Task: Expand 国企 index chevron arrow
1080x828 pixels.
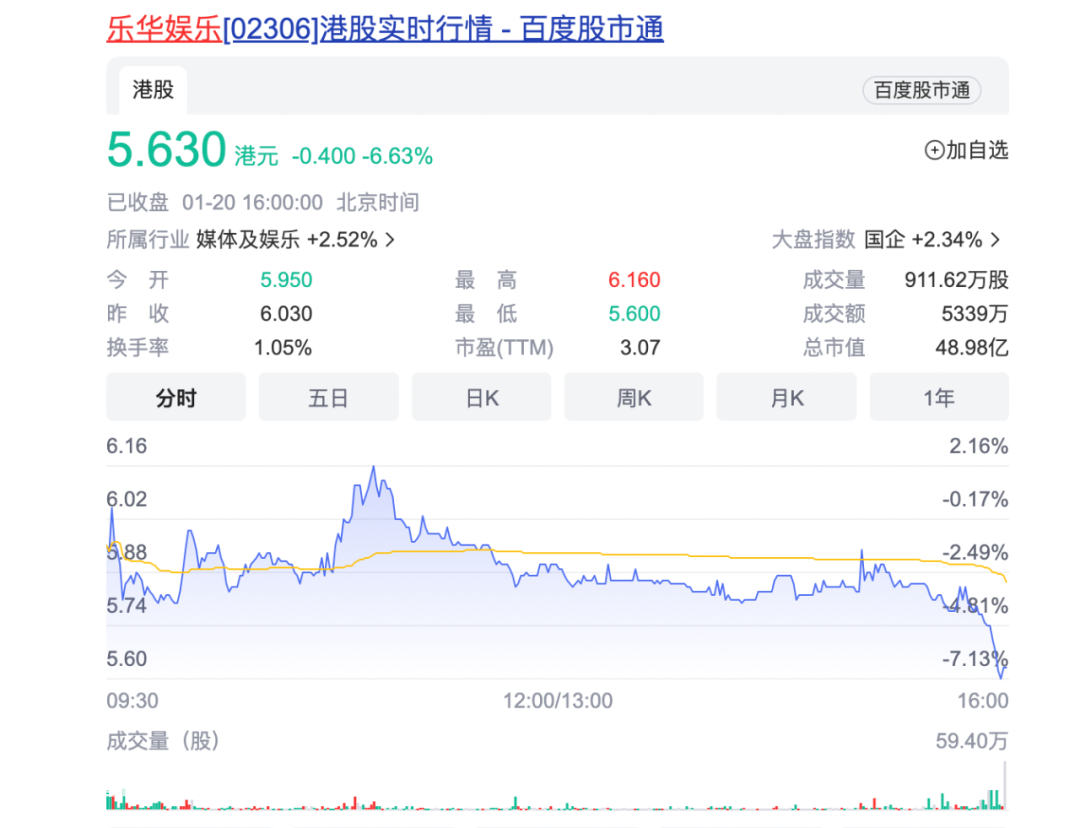Action: click(995, 240)
